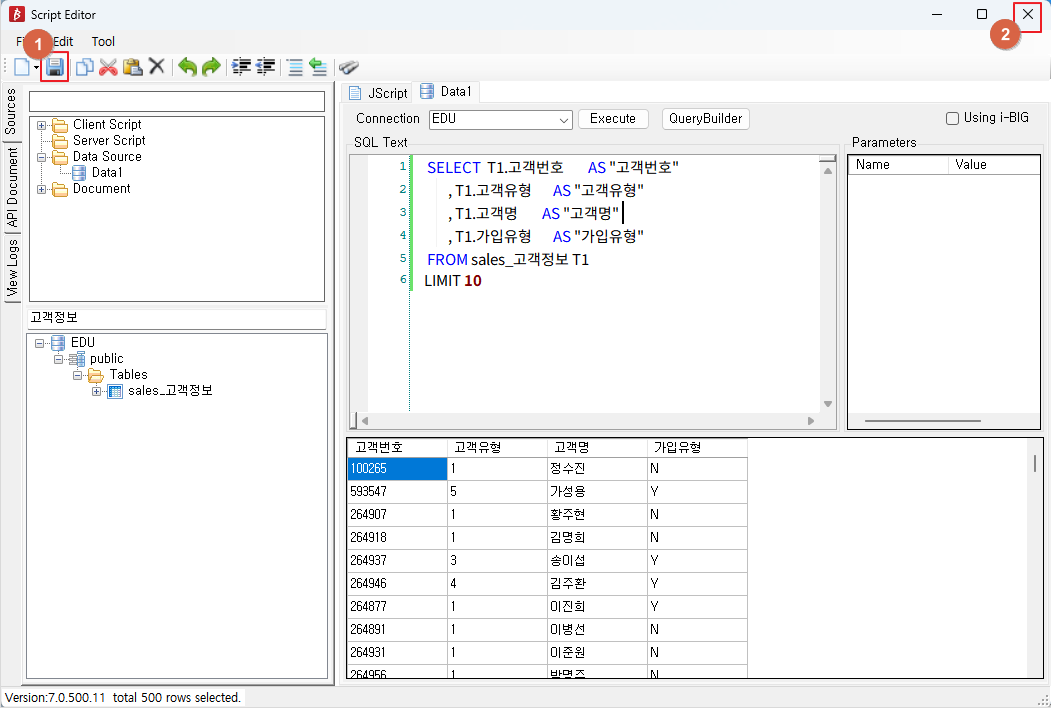Click the Execute button
The image size is (1051, 708).
(613, 119)
